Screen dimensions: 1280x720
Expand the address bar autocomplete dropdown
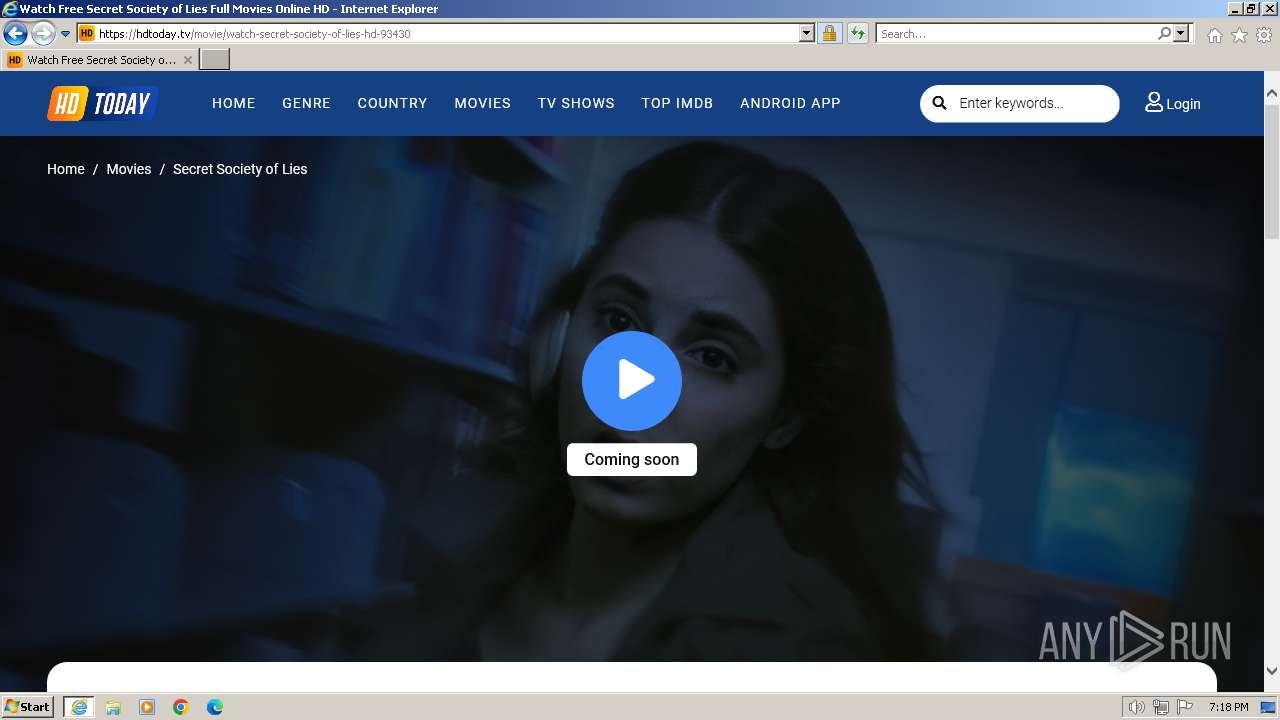pos(807,33)
